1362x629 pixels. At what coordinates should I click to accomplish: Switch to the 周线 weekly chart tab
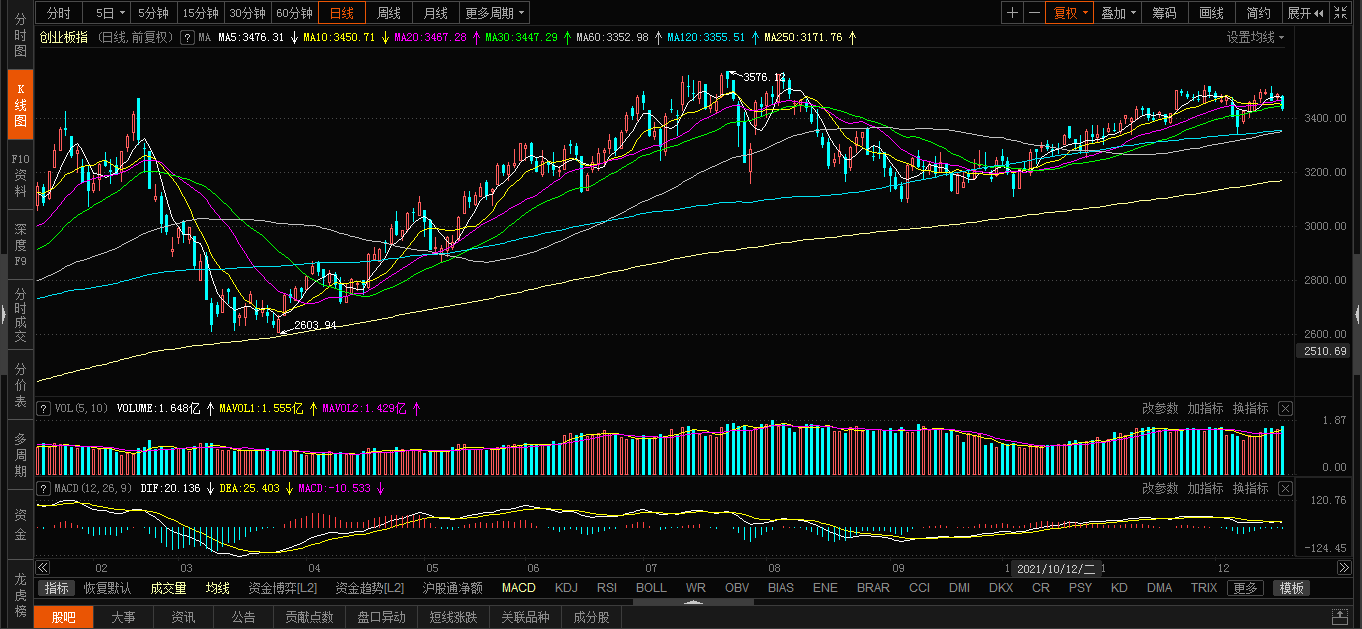[x=388, y=13]
